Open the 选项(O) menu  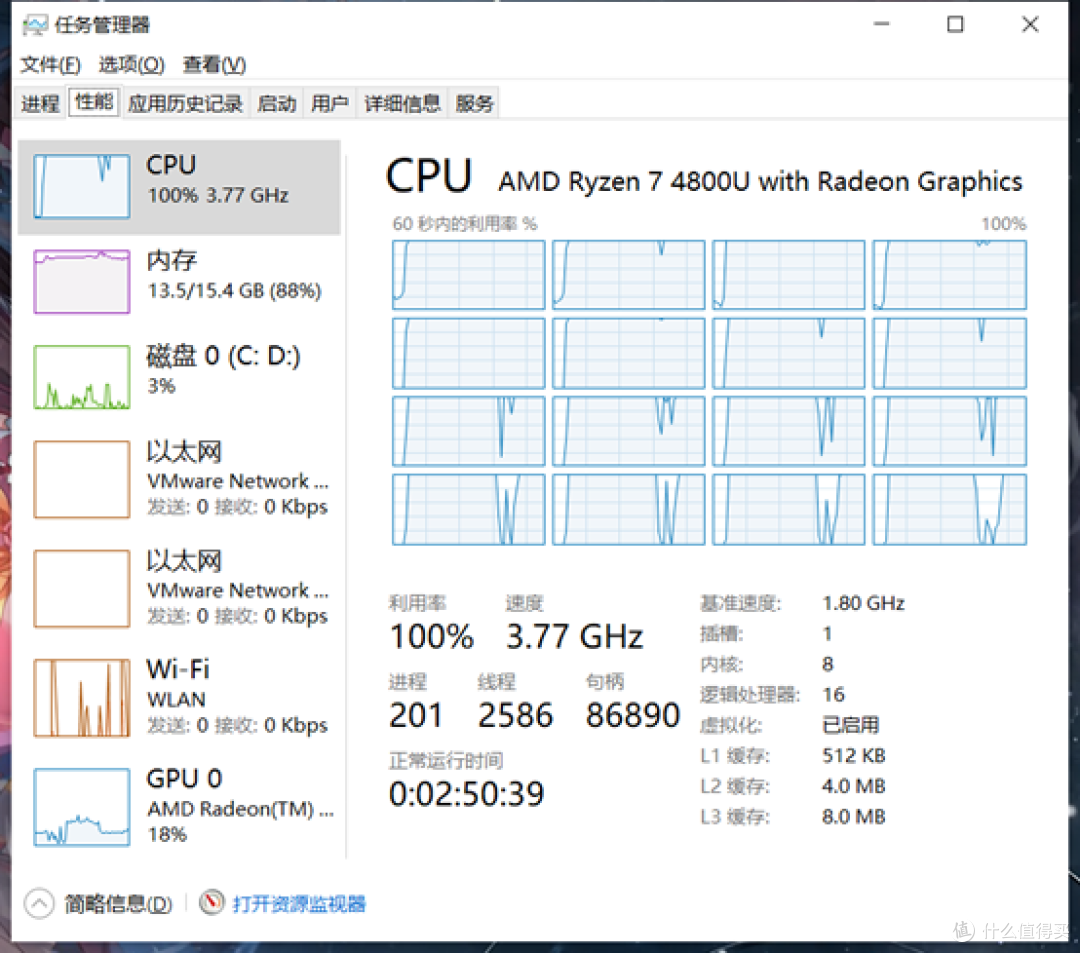coord(132,65)
